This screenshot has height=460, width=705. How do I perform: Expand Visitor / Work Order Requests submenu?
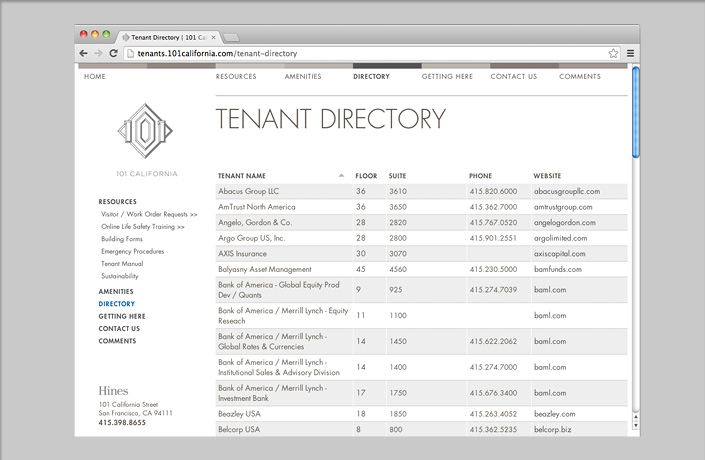coord(149,214)
